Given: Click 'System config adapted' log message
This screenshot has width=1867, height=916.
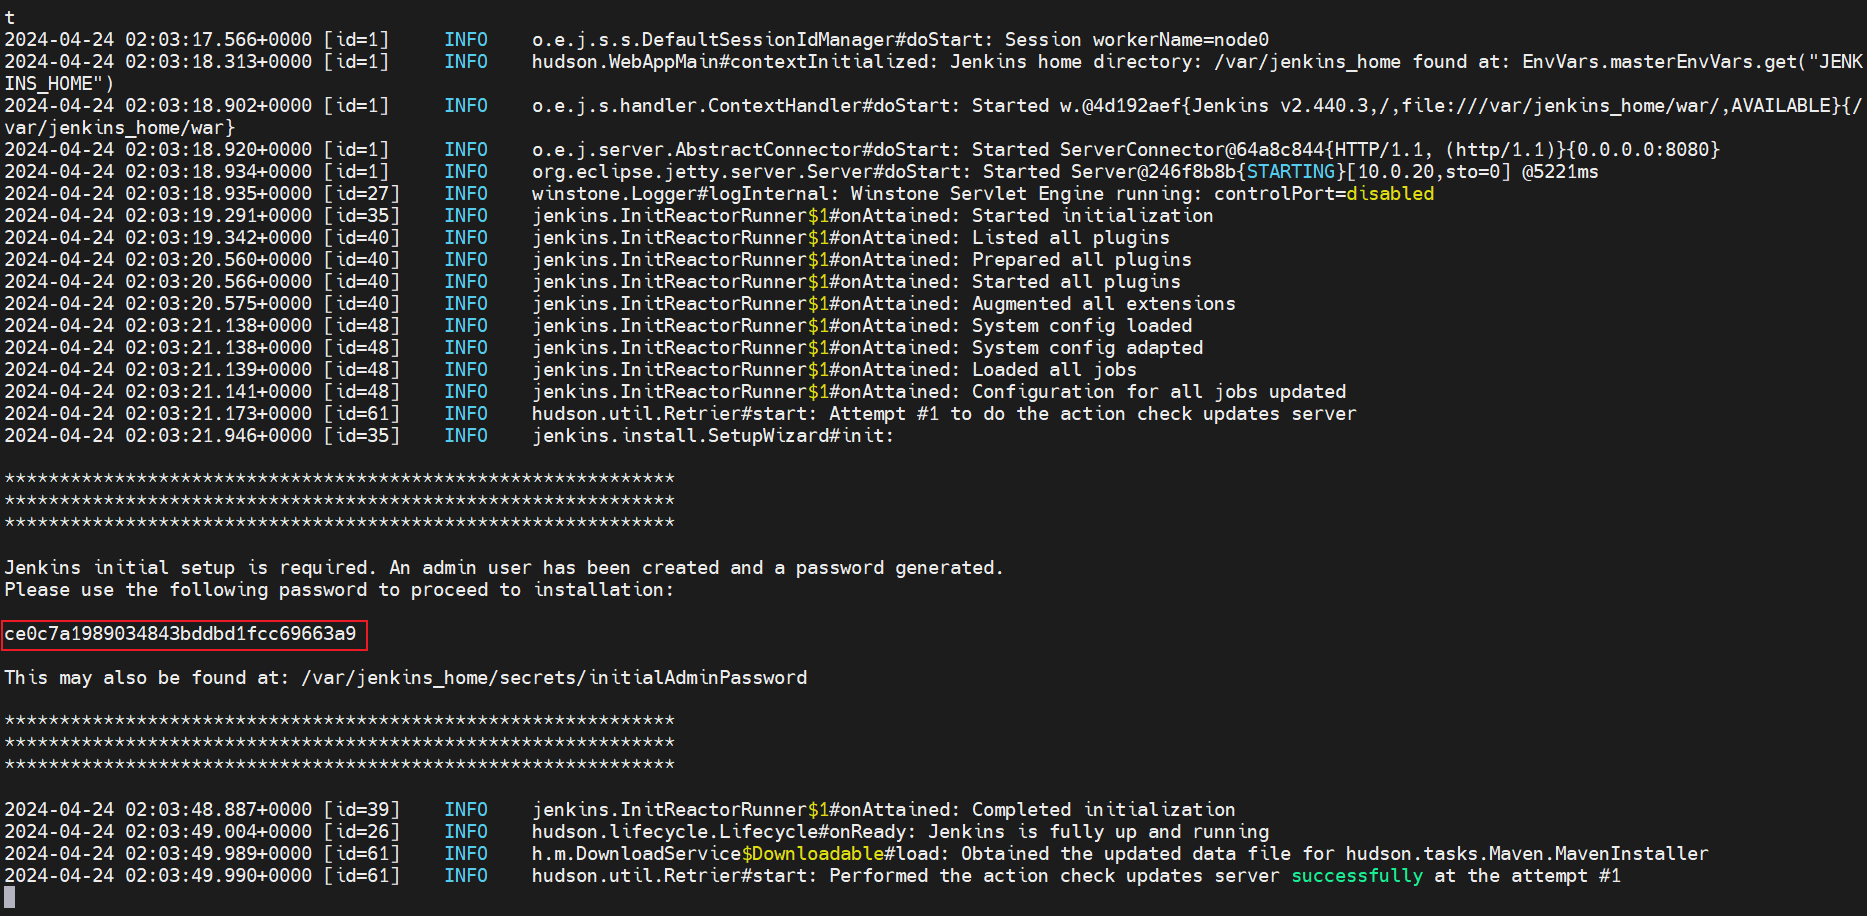Looking at the screenshot, I should coord(1087,348).
